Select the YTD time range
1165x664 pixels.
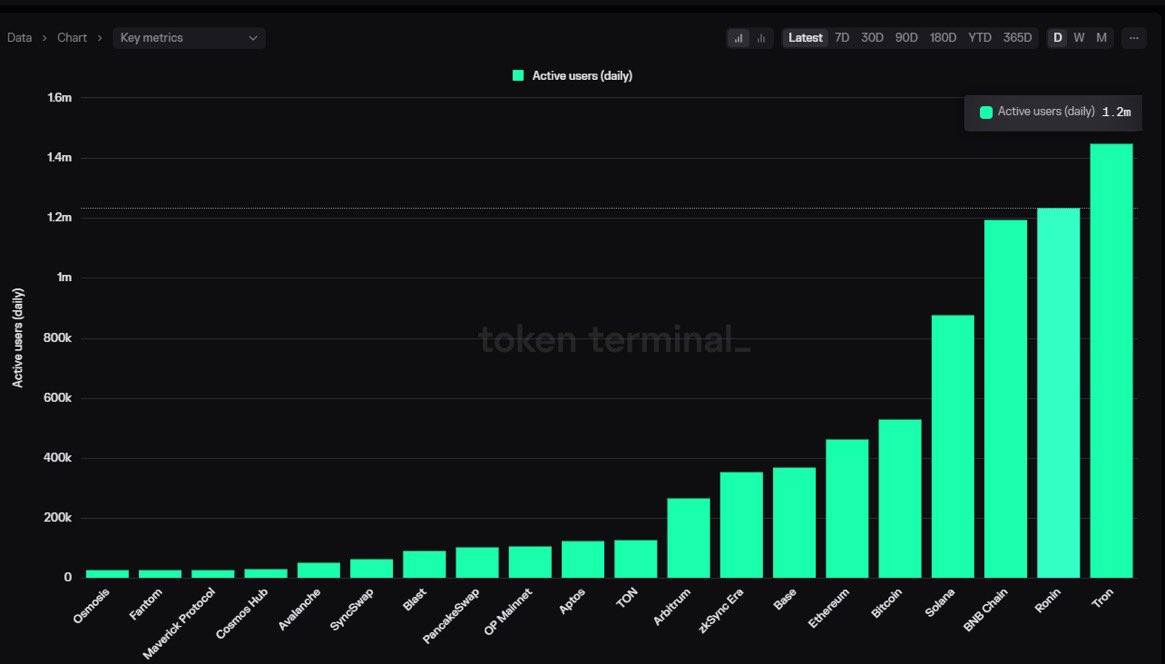[979, 38]
